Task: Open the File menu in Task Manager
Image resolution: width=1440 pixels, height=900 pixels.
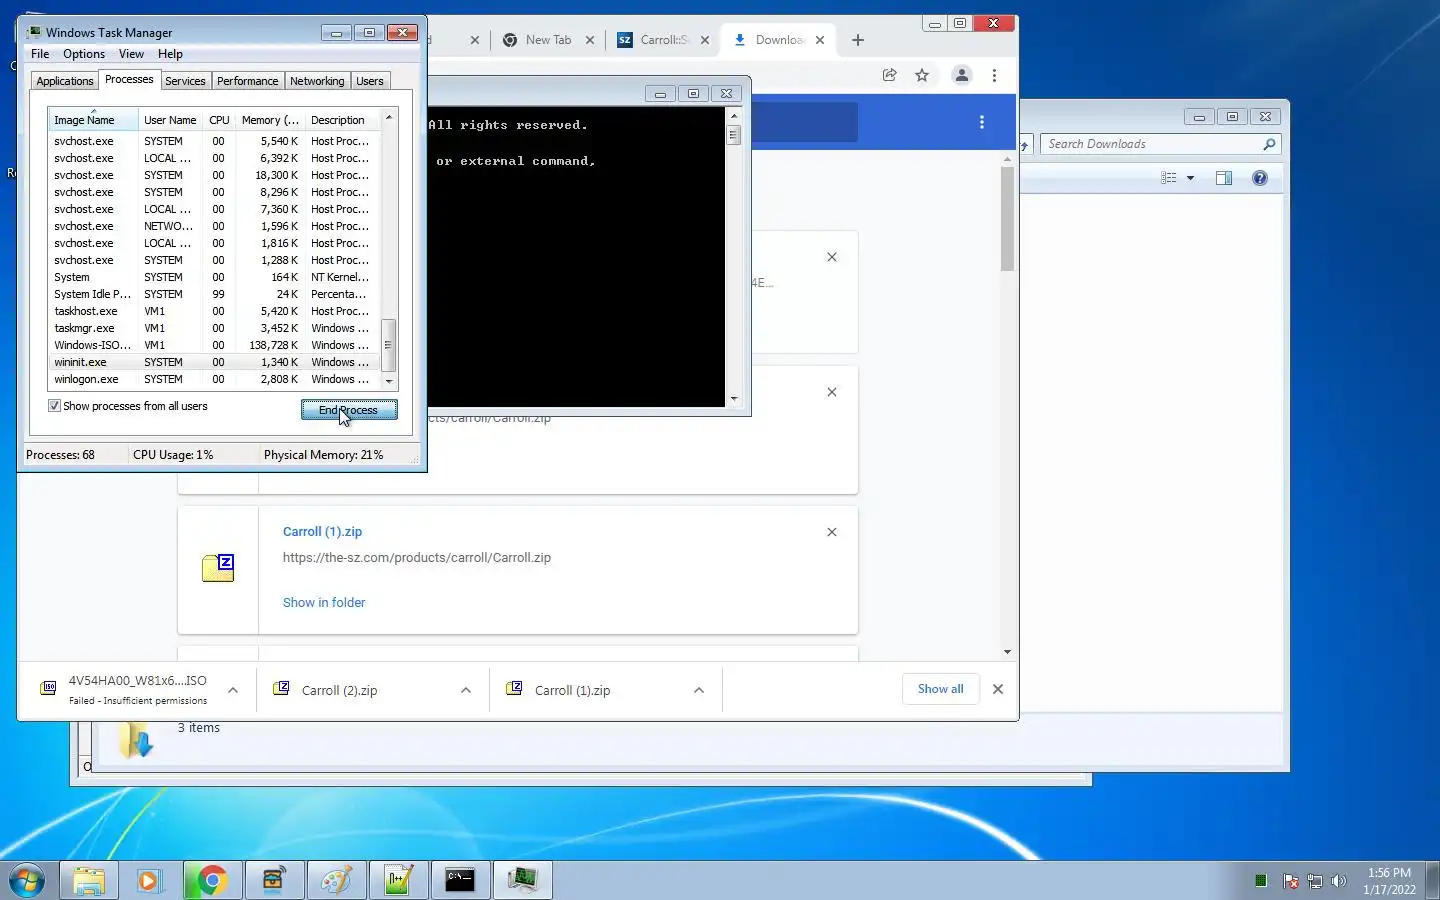Action: (x=40, y=54)
